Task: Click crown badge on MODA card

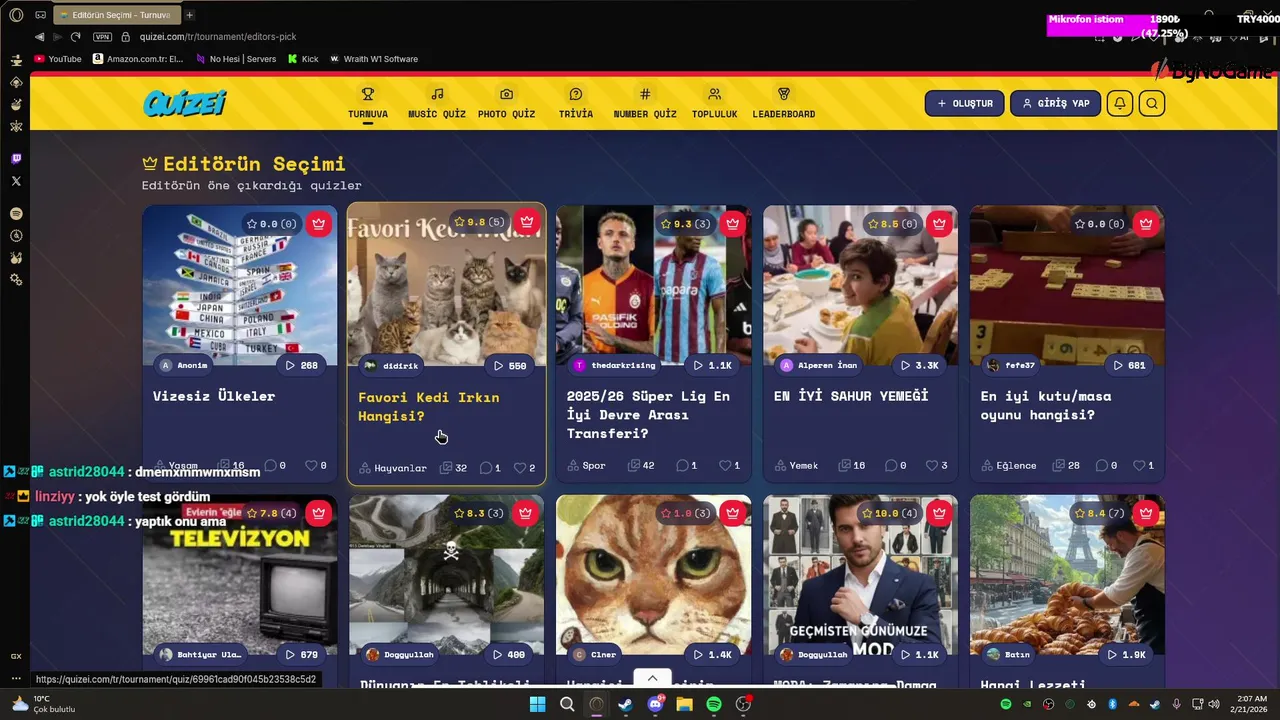Action: (x=939, y=513)
